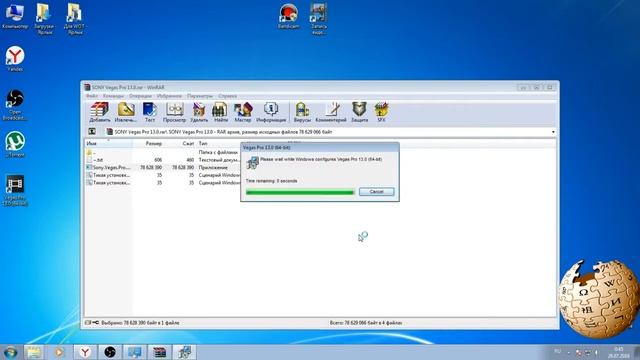
Task: Click the Удалить (Delete) toolbar icon
Action: point(199,112)
